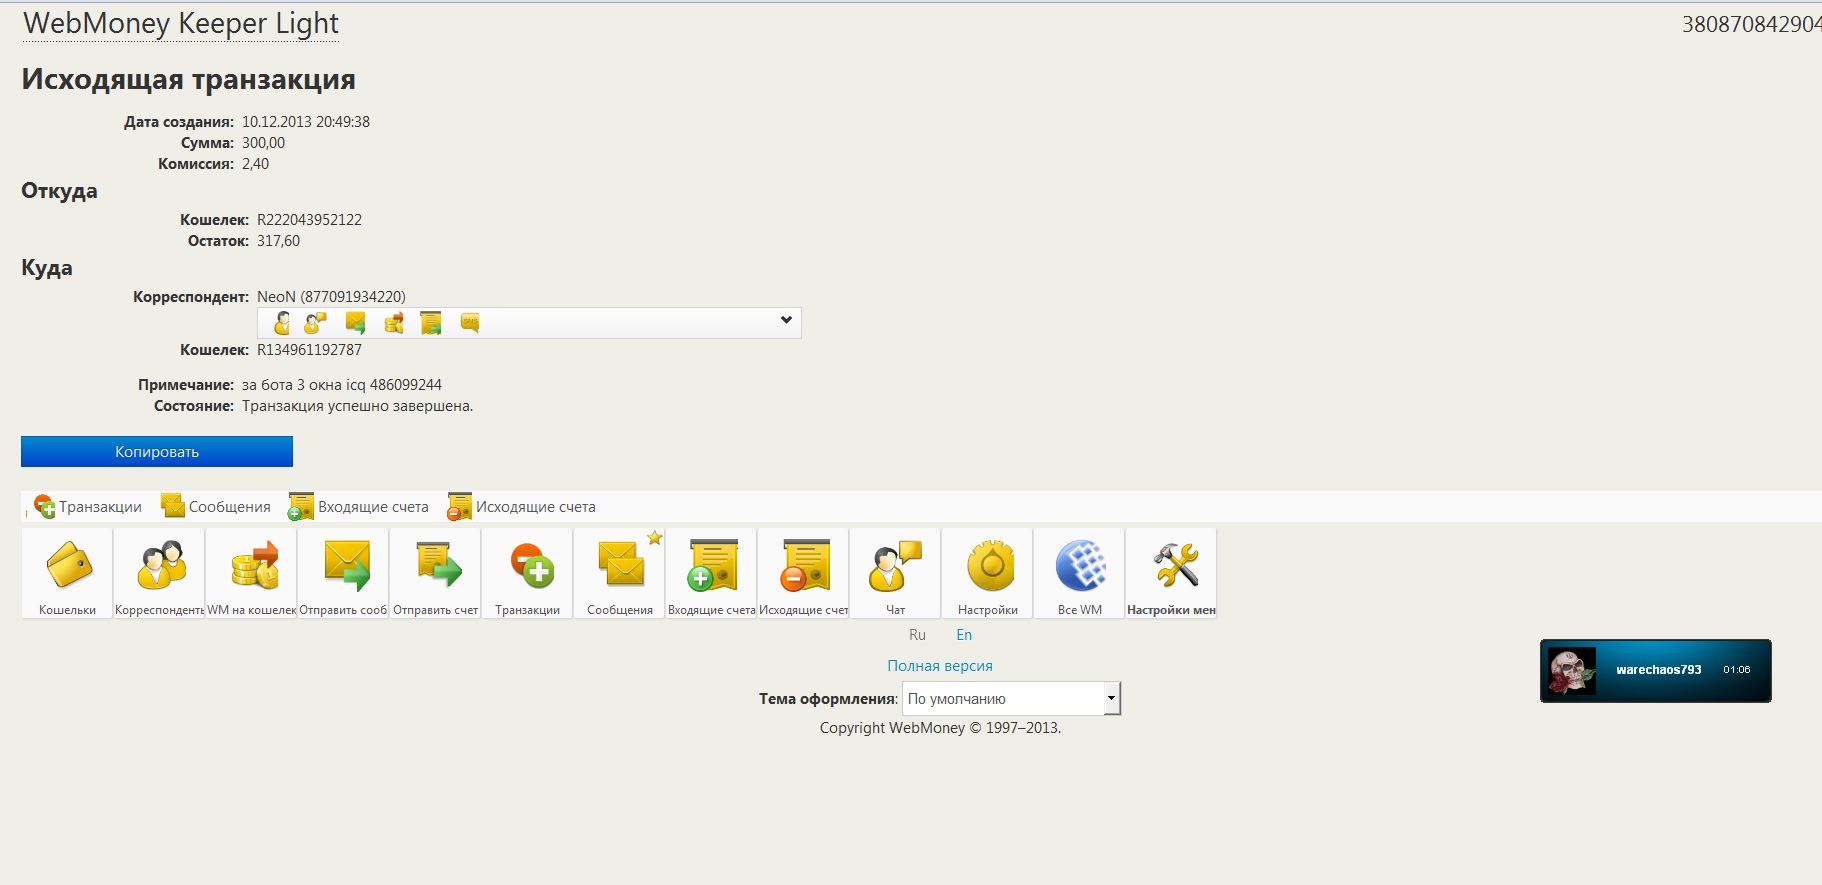Select the WM на кошелек transfer tile
Image resolution: width=1822 pixels, height=885 pixels.
(251, 573)
